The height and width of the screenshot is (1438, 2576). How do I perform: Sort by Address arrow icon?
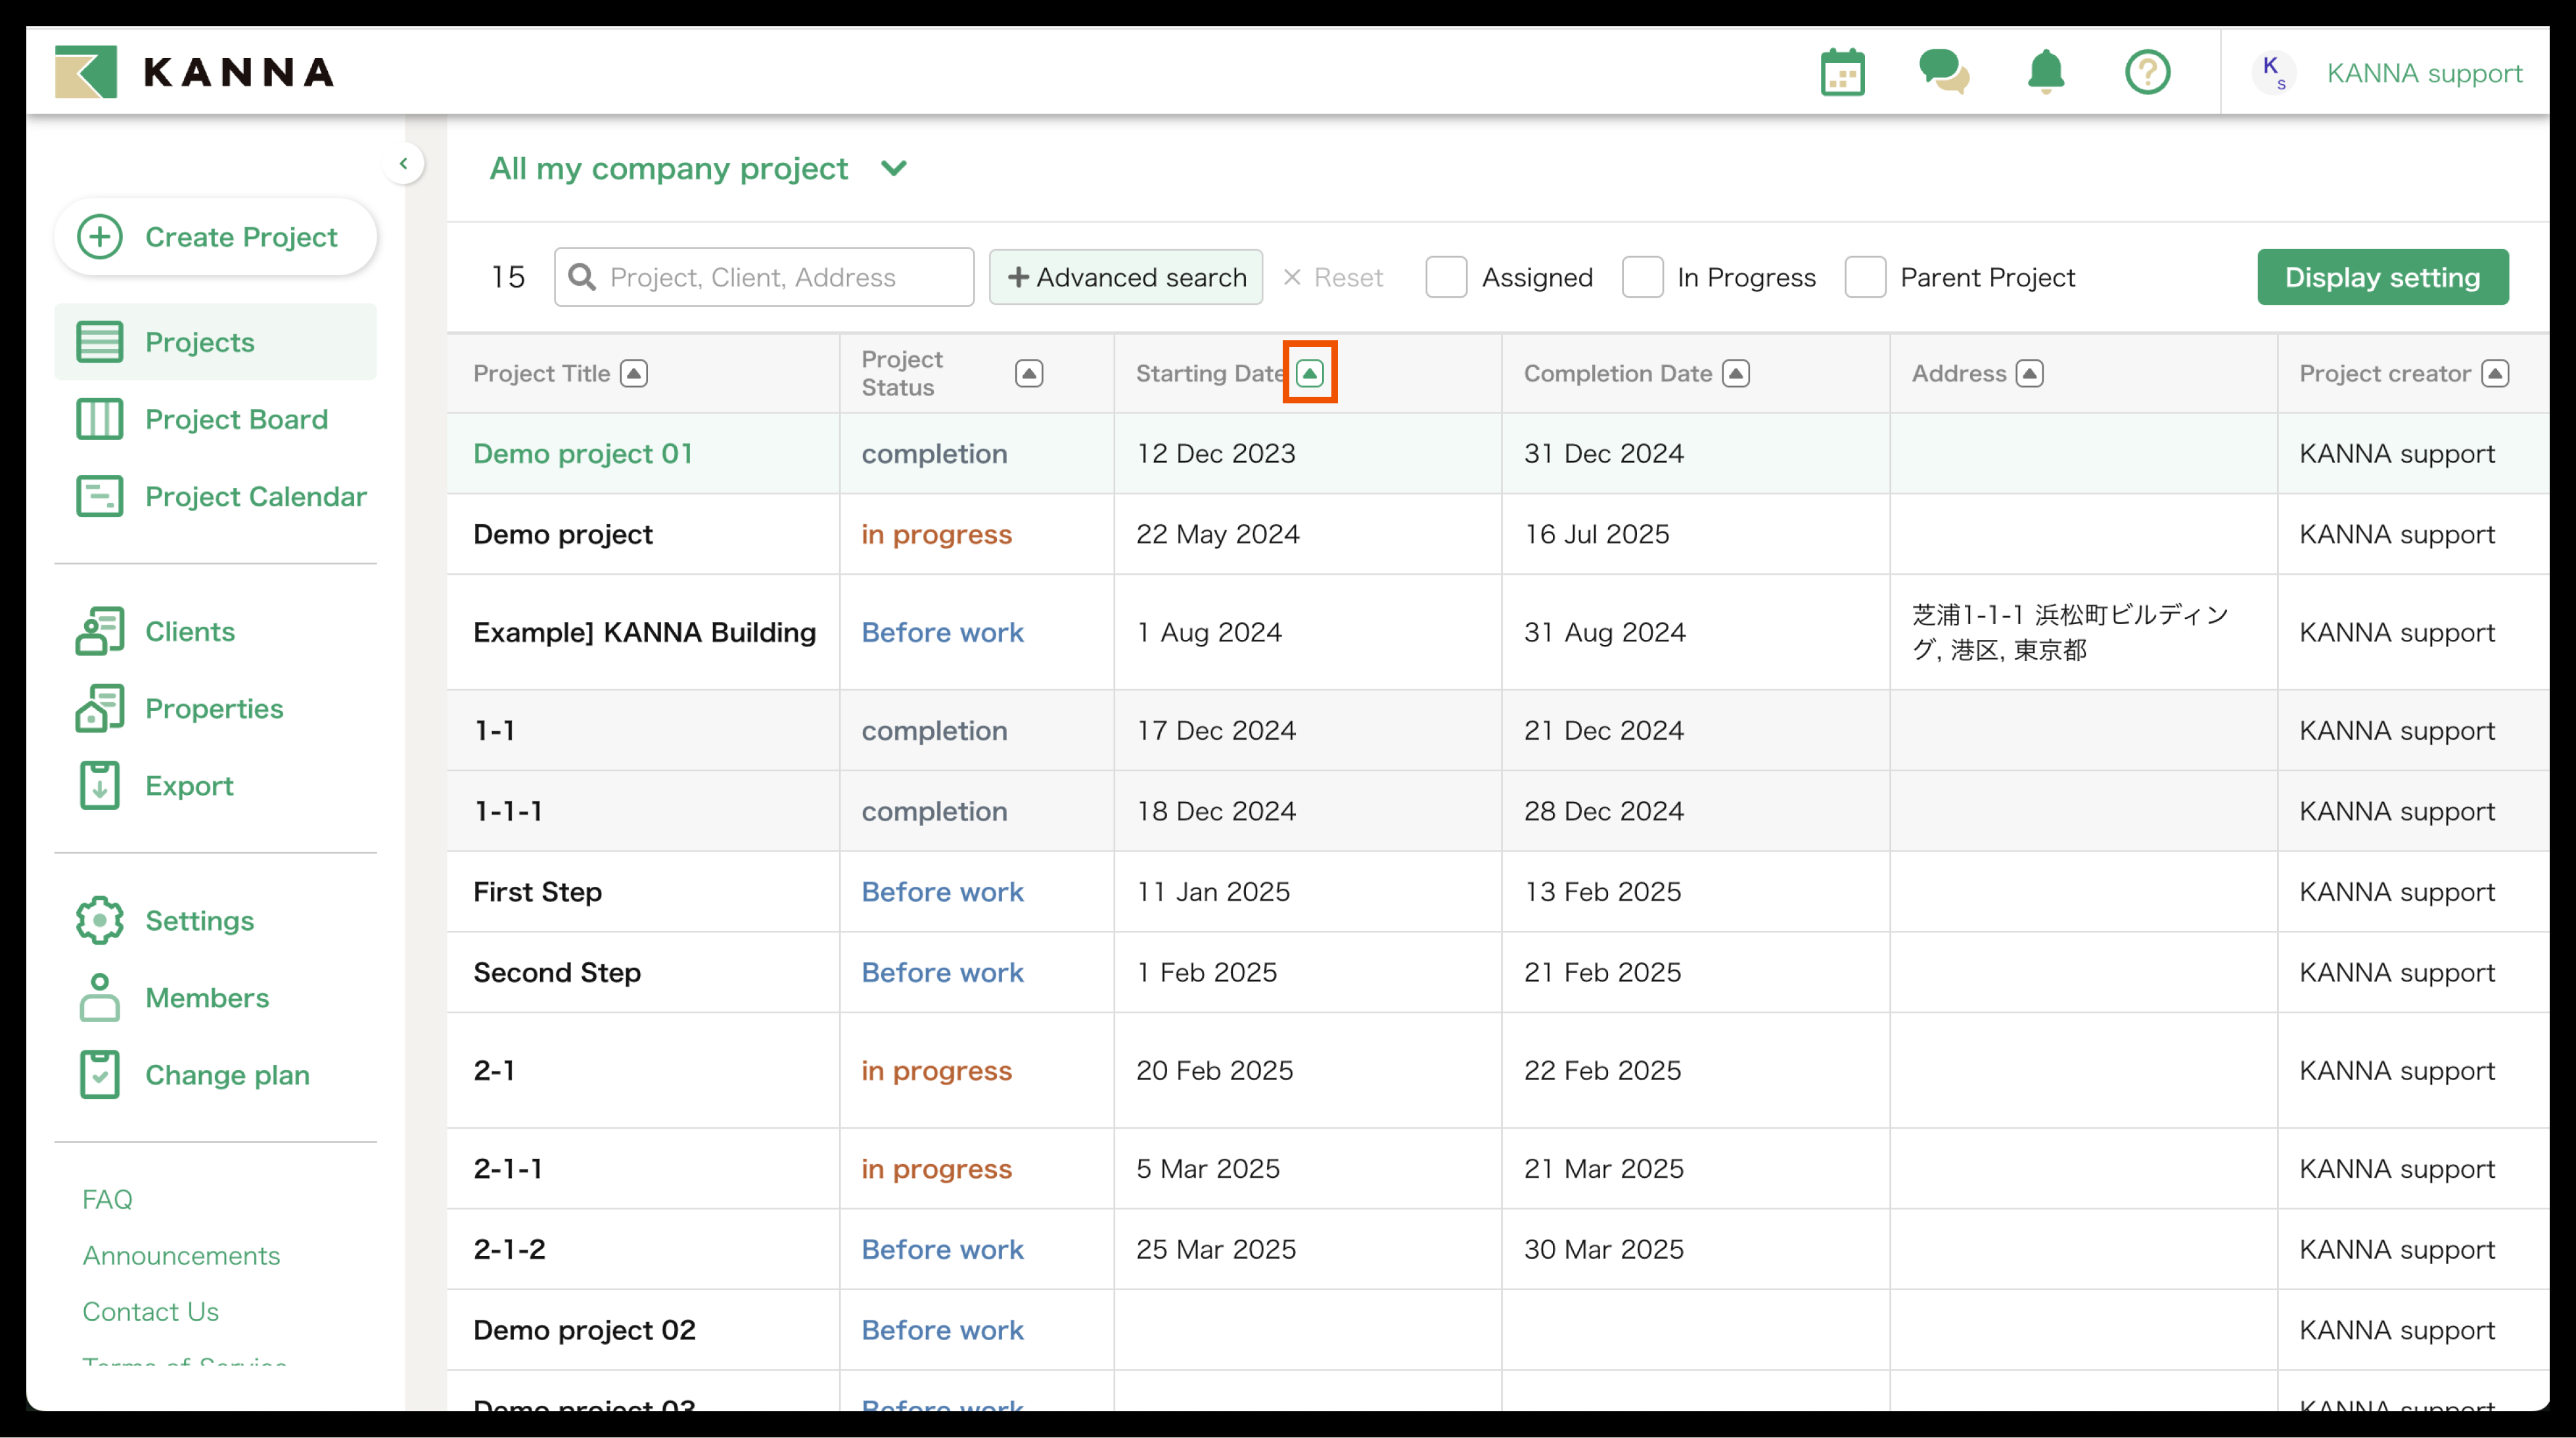tap(2029, 373)
